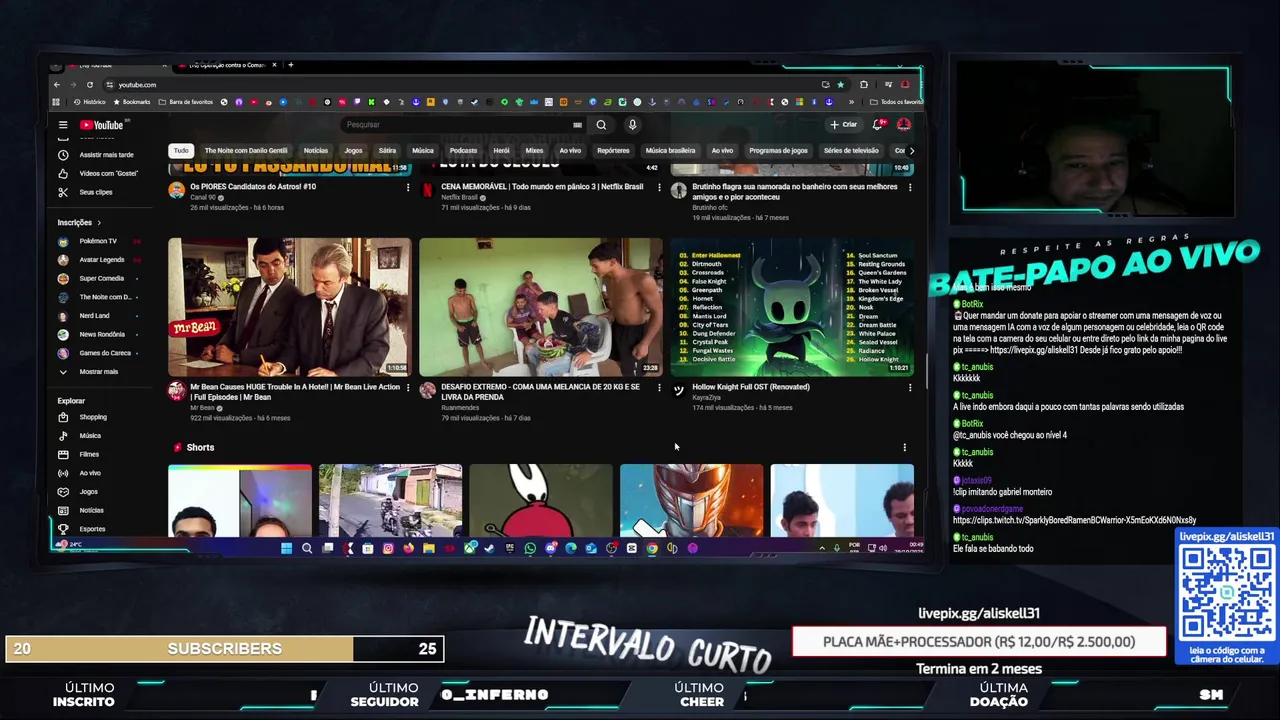Select The Noite com Danilo Gentili chip

click(246, 151)
